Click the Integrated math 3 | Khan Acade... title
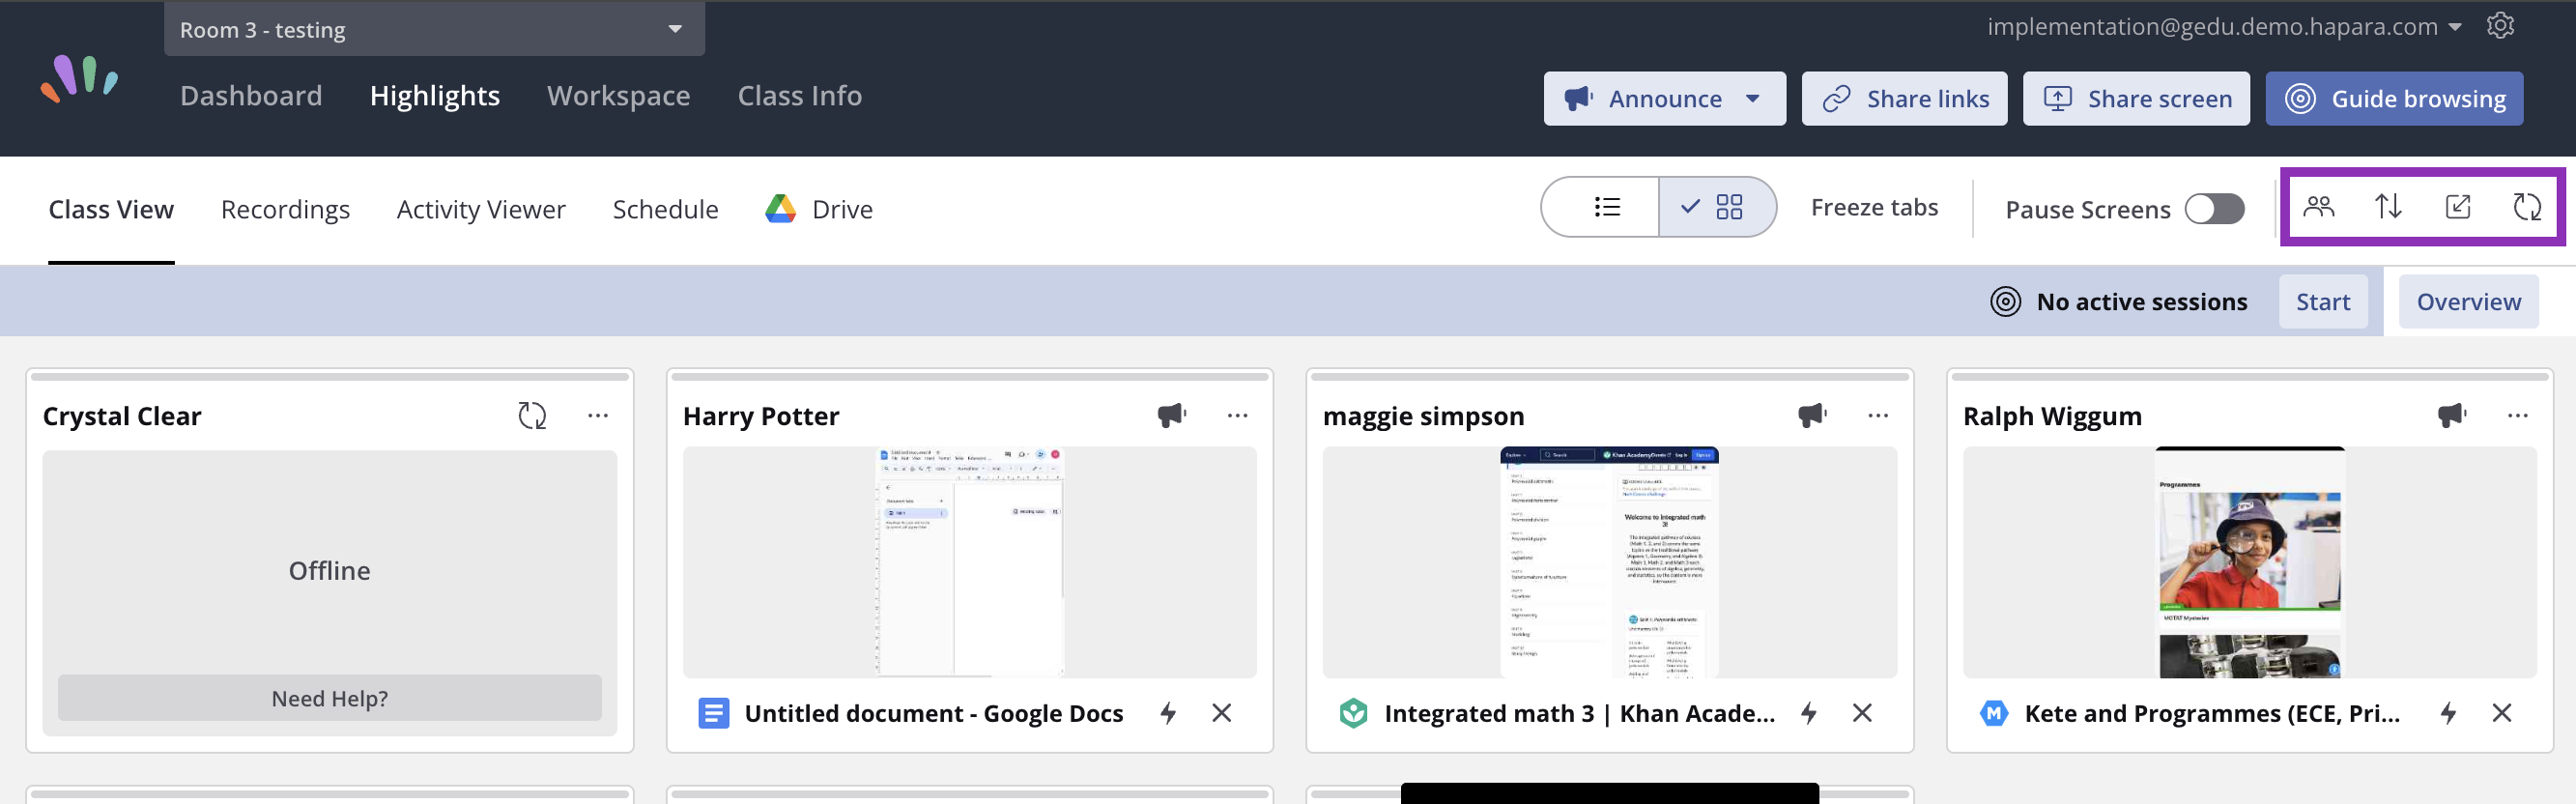2576x804 pixels. [1579, 713]
